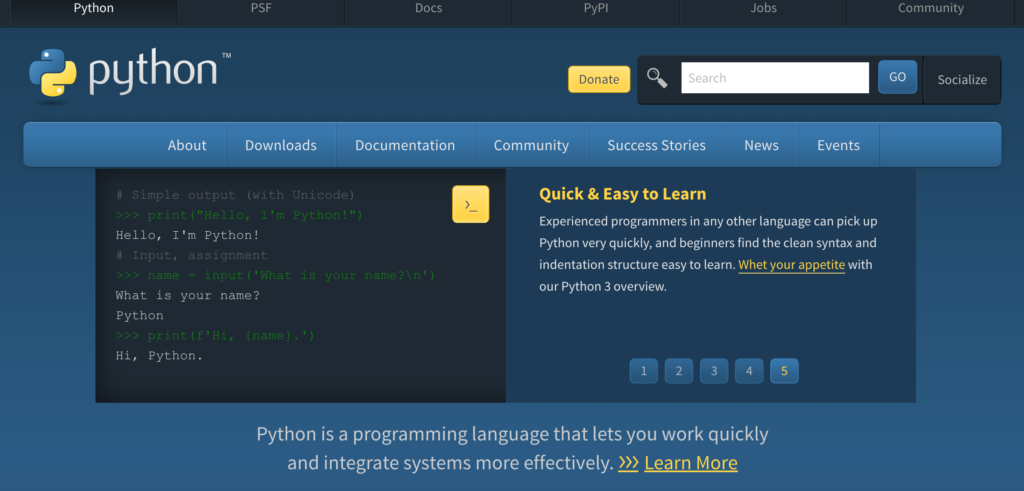Viewport: 1024px width, 491px height.
Task: Open the Success Stories menu
Action: (x=656, y=145)
